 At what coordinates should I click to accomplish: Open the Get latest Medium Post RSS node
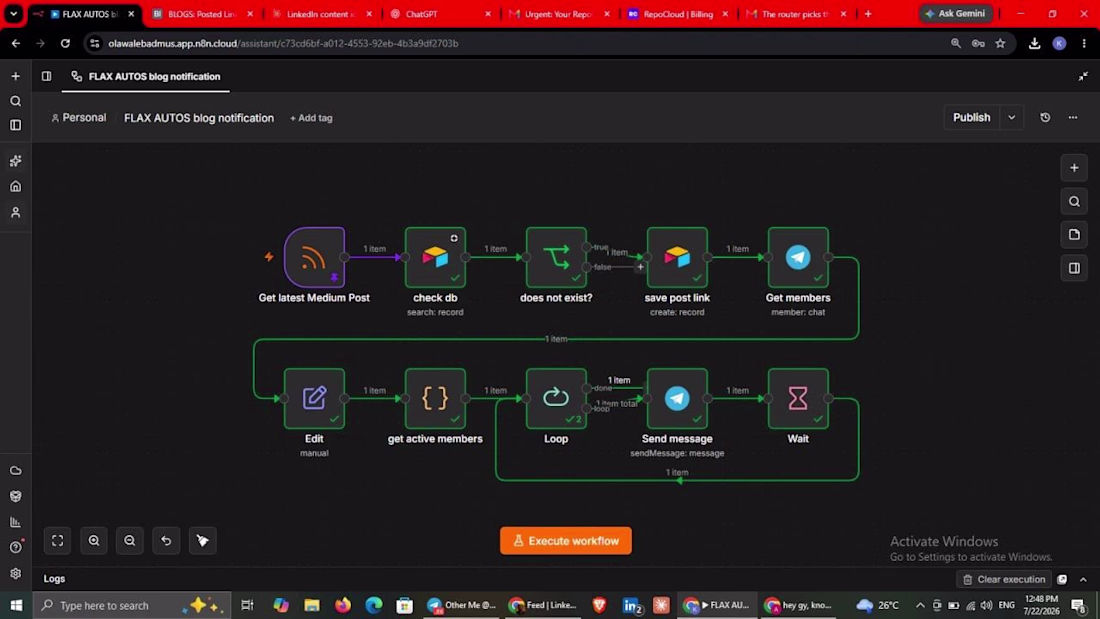pos(314,258)
